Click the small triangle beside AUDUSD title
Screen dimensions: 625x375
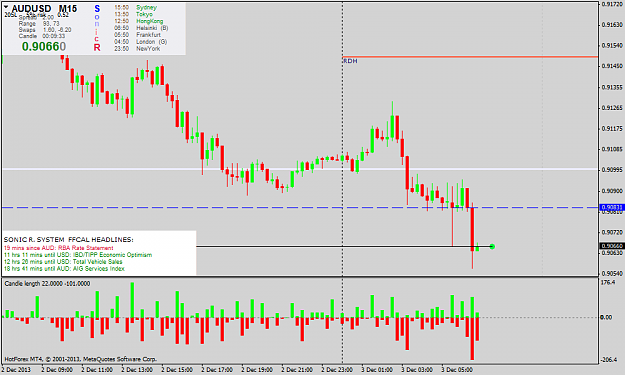6,7
